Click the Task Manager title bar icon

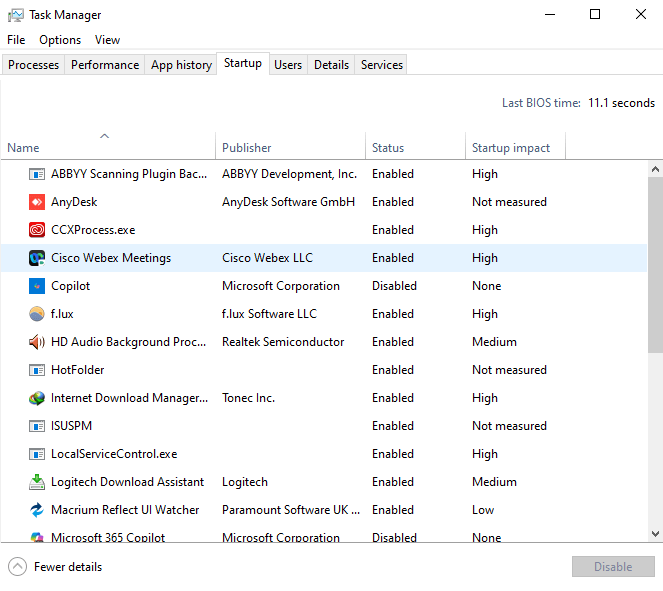16,15
